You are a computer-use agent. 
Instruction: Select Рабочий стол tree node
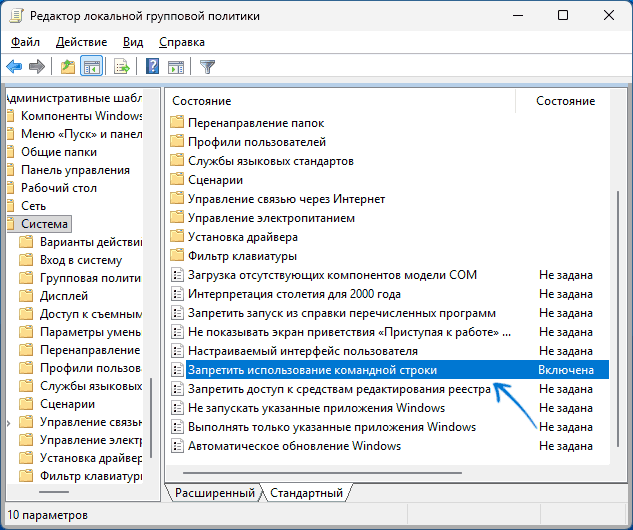click(x=59, y=188)
